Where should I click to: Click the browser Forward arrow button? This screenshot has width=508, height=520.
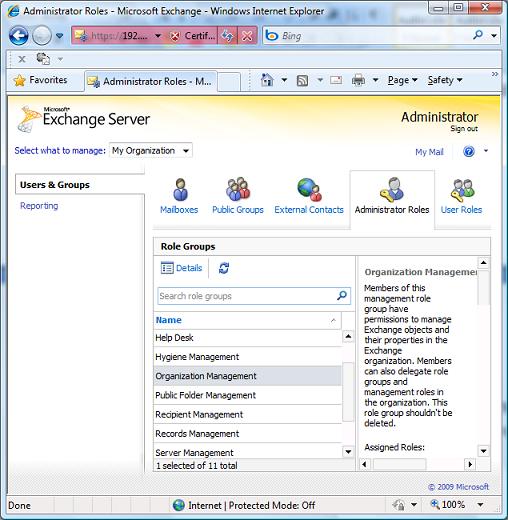42,36
